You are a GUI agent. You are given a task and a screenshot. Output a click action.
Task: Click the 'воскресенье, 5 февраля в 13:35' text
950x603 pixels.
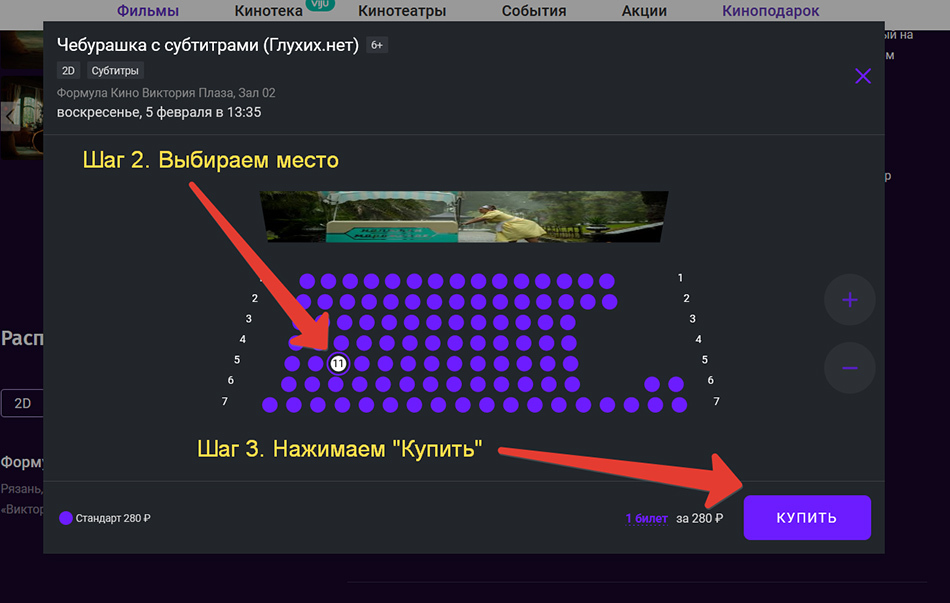click(159, 112)
